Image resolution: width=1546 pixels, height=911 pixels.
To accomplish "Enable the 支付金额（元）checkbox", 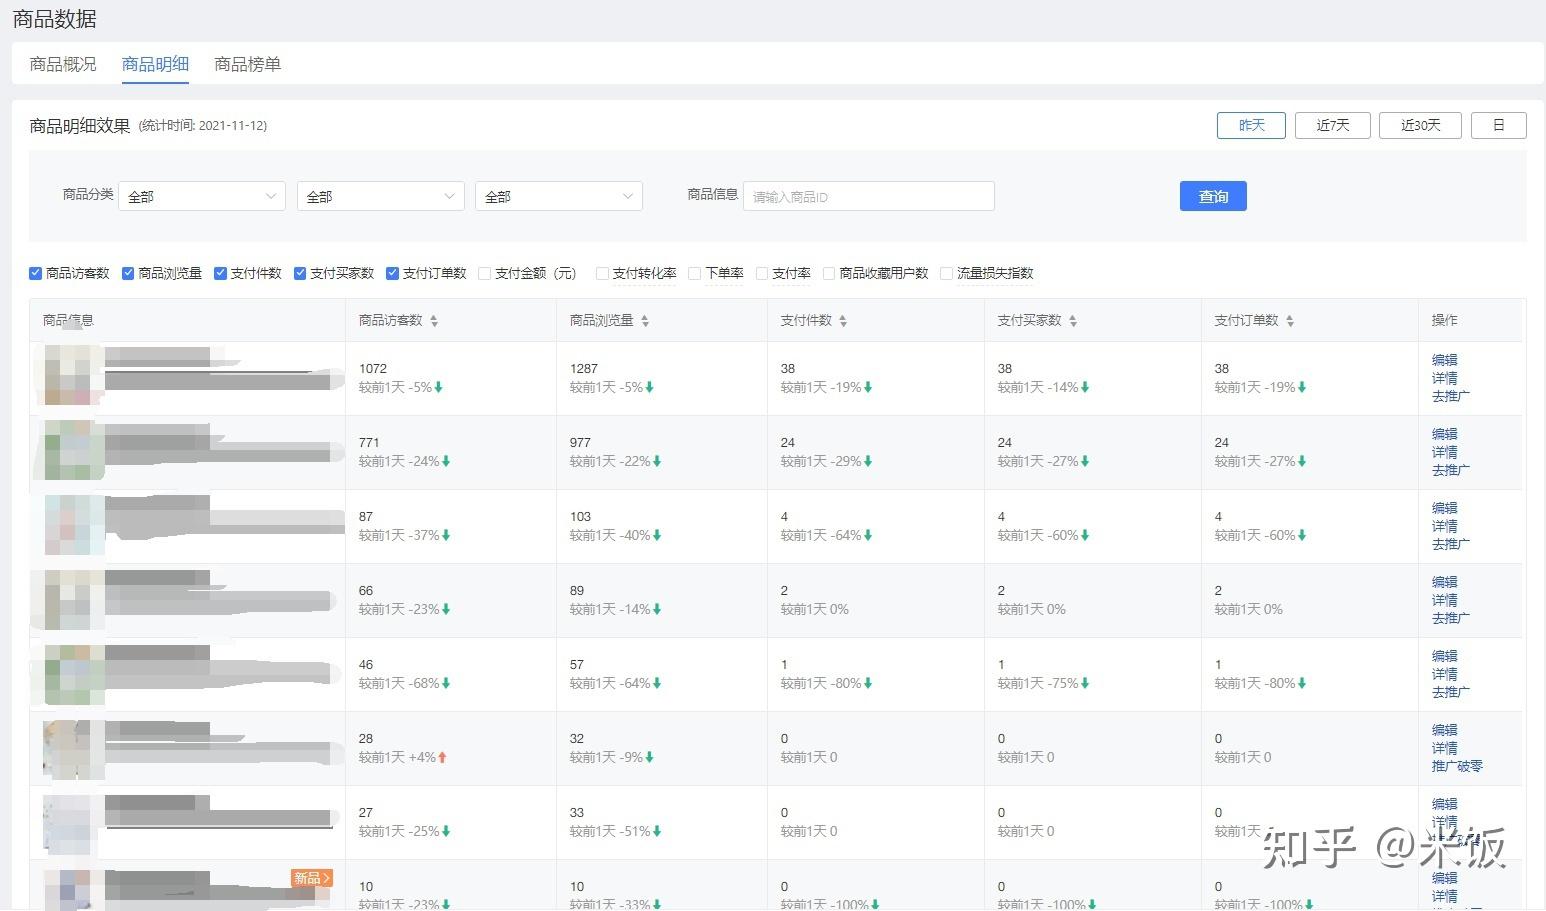I will click(485, 273).
